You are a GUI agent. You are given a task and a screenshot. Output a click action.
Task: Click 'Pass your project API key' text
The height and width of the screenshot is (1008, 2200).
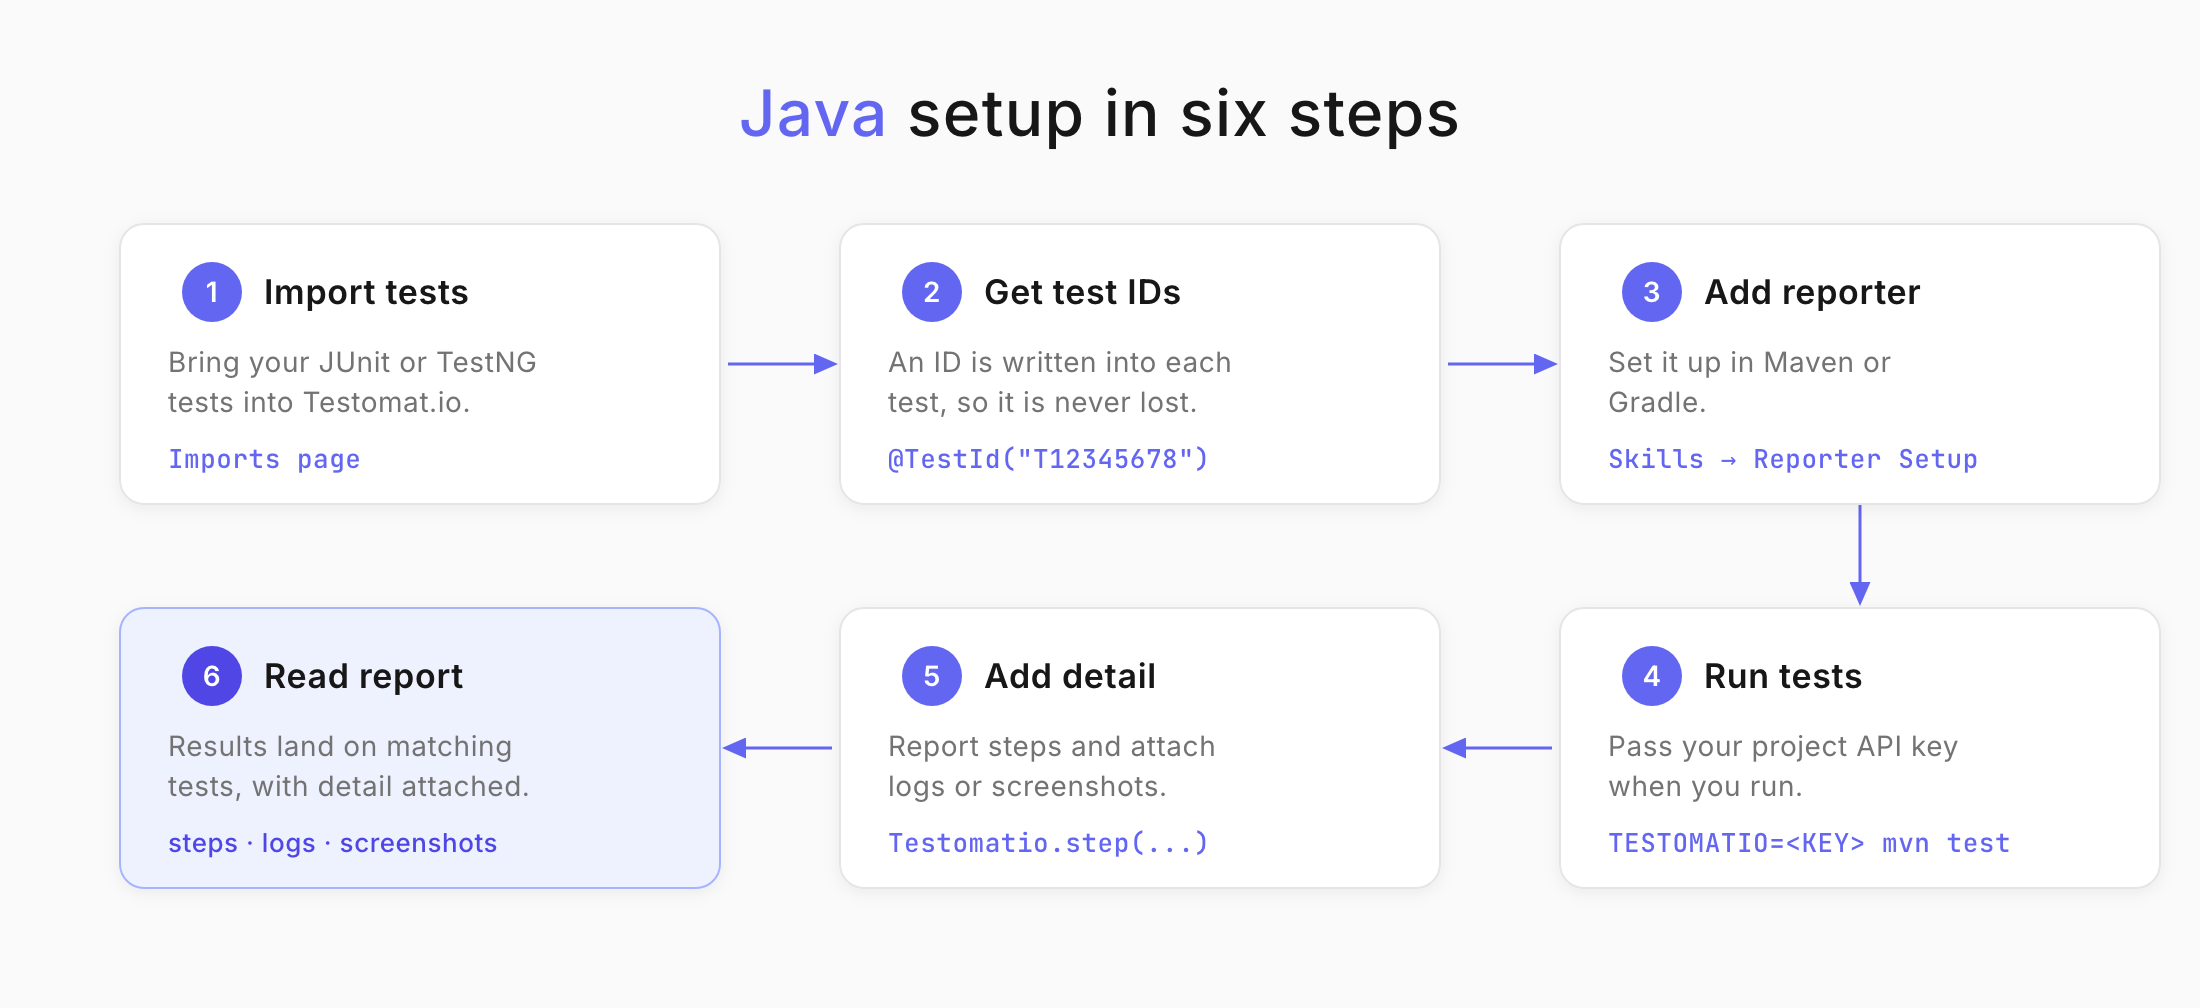1783,746
